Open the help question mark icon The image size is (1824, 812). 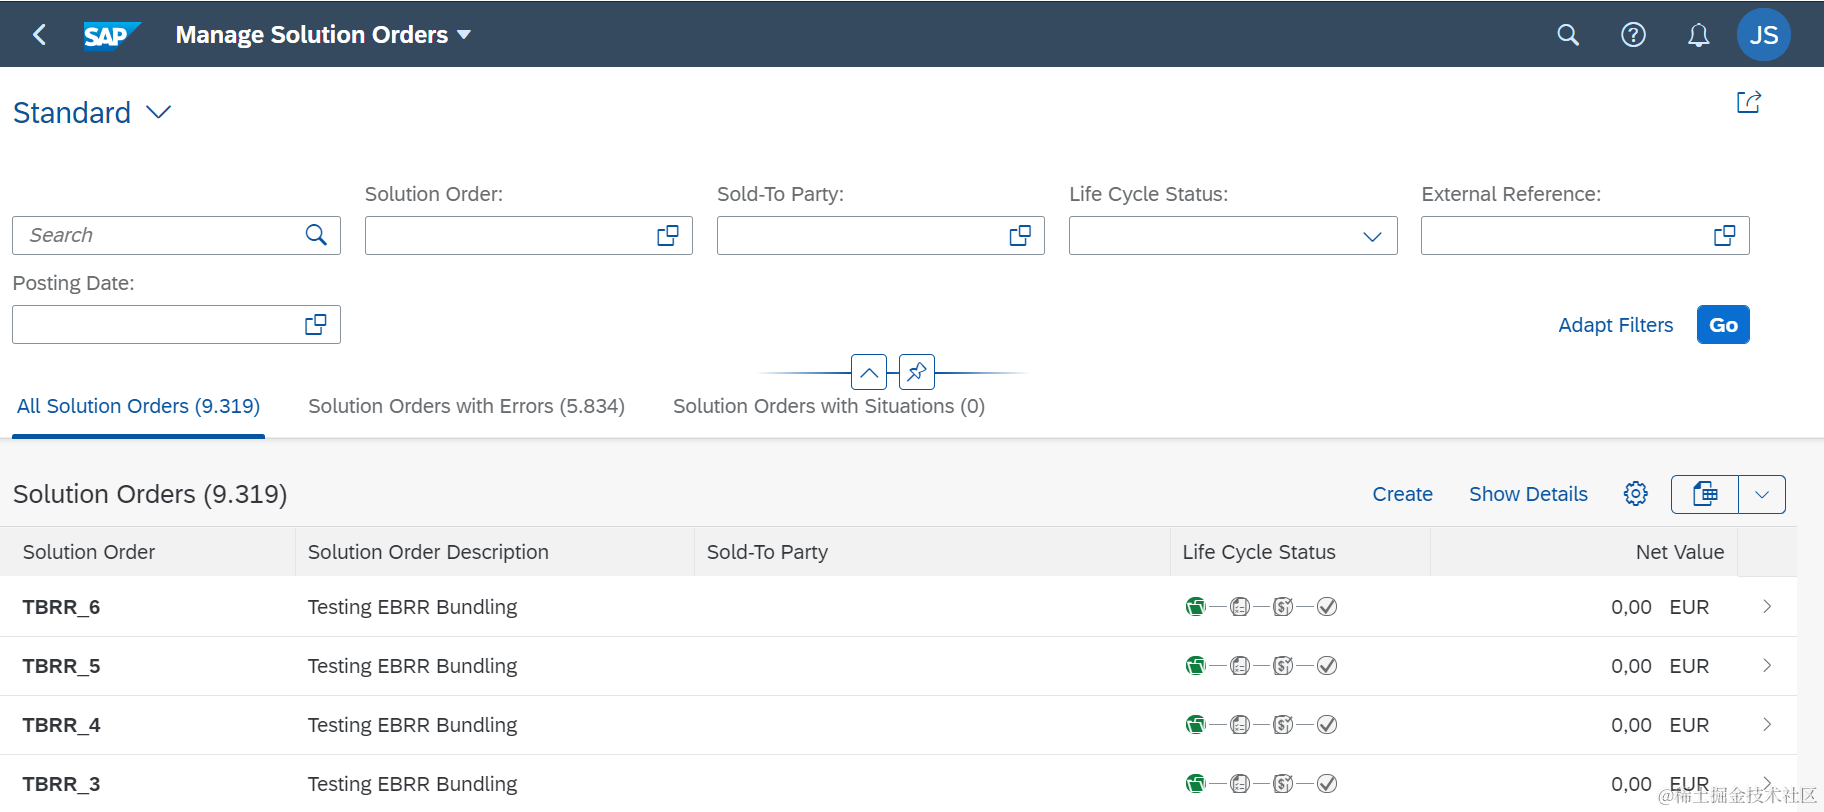click(x=1633, y=35)
